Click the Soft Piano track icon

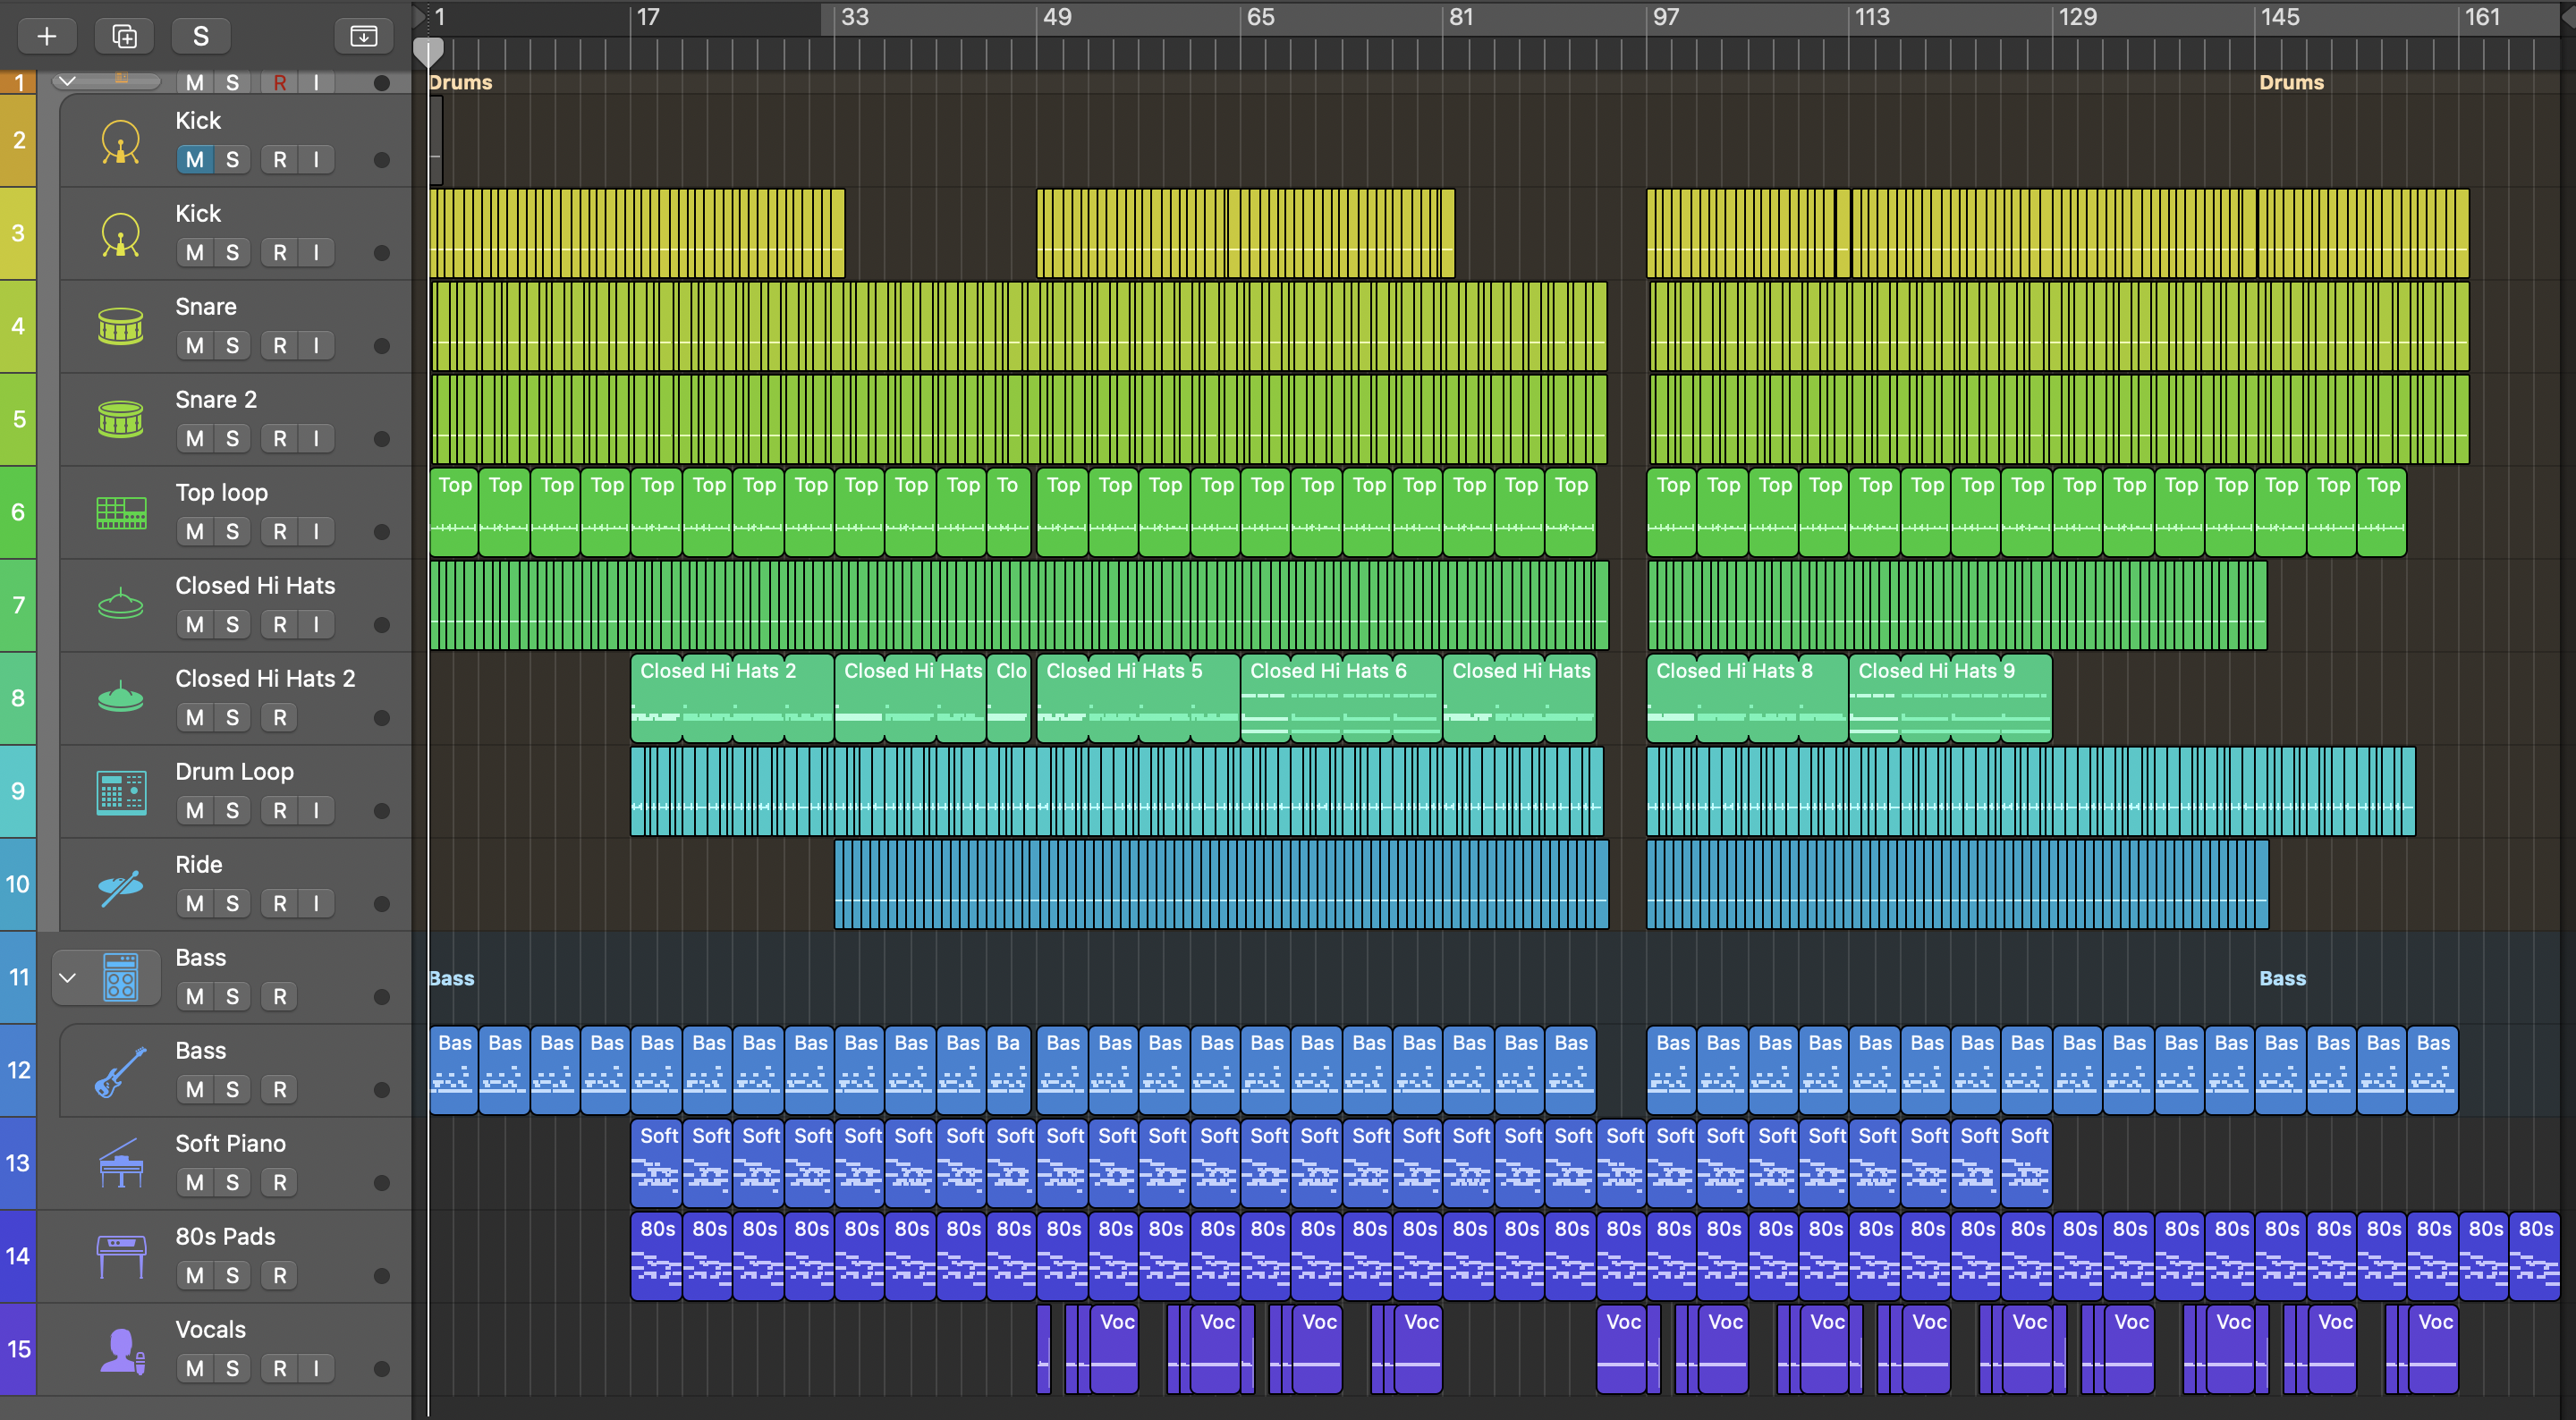pos(121,1164)
